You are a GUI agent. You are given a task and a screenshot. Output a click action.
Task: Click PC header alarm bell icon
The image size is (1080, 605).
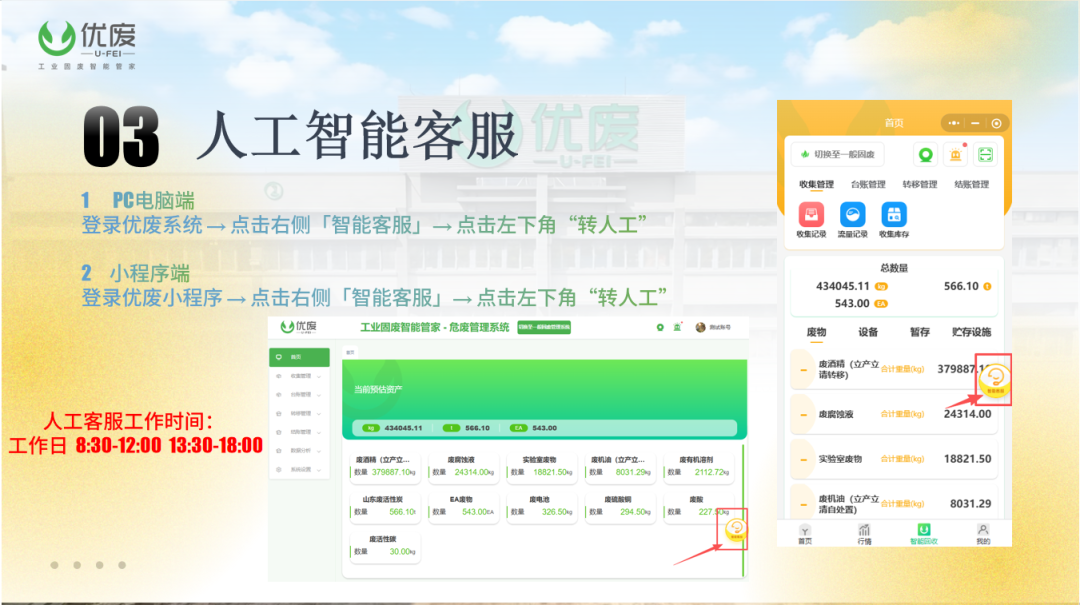677,327
